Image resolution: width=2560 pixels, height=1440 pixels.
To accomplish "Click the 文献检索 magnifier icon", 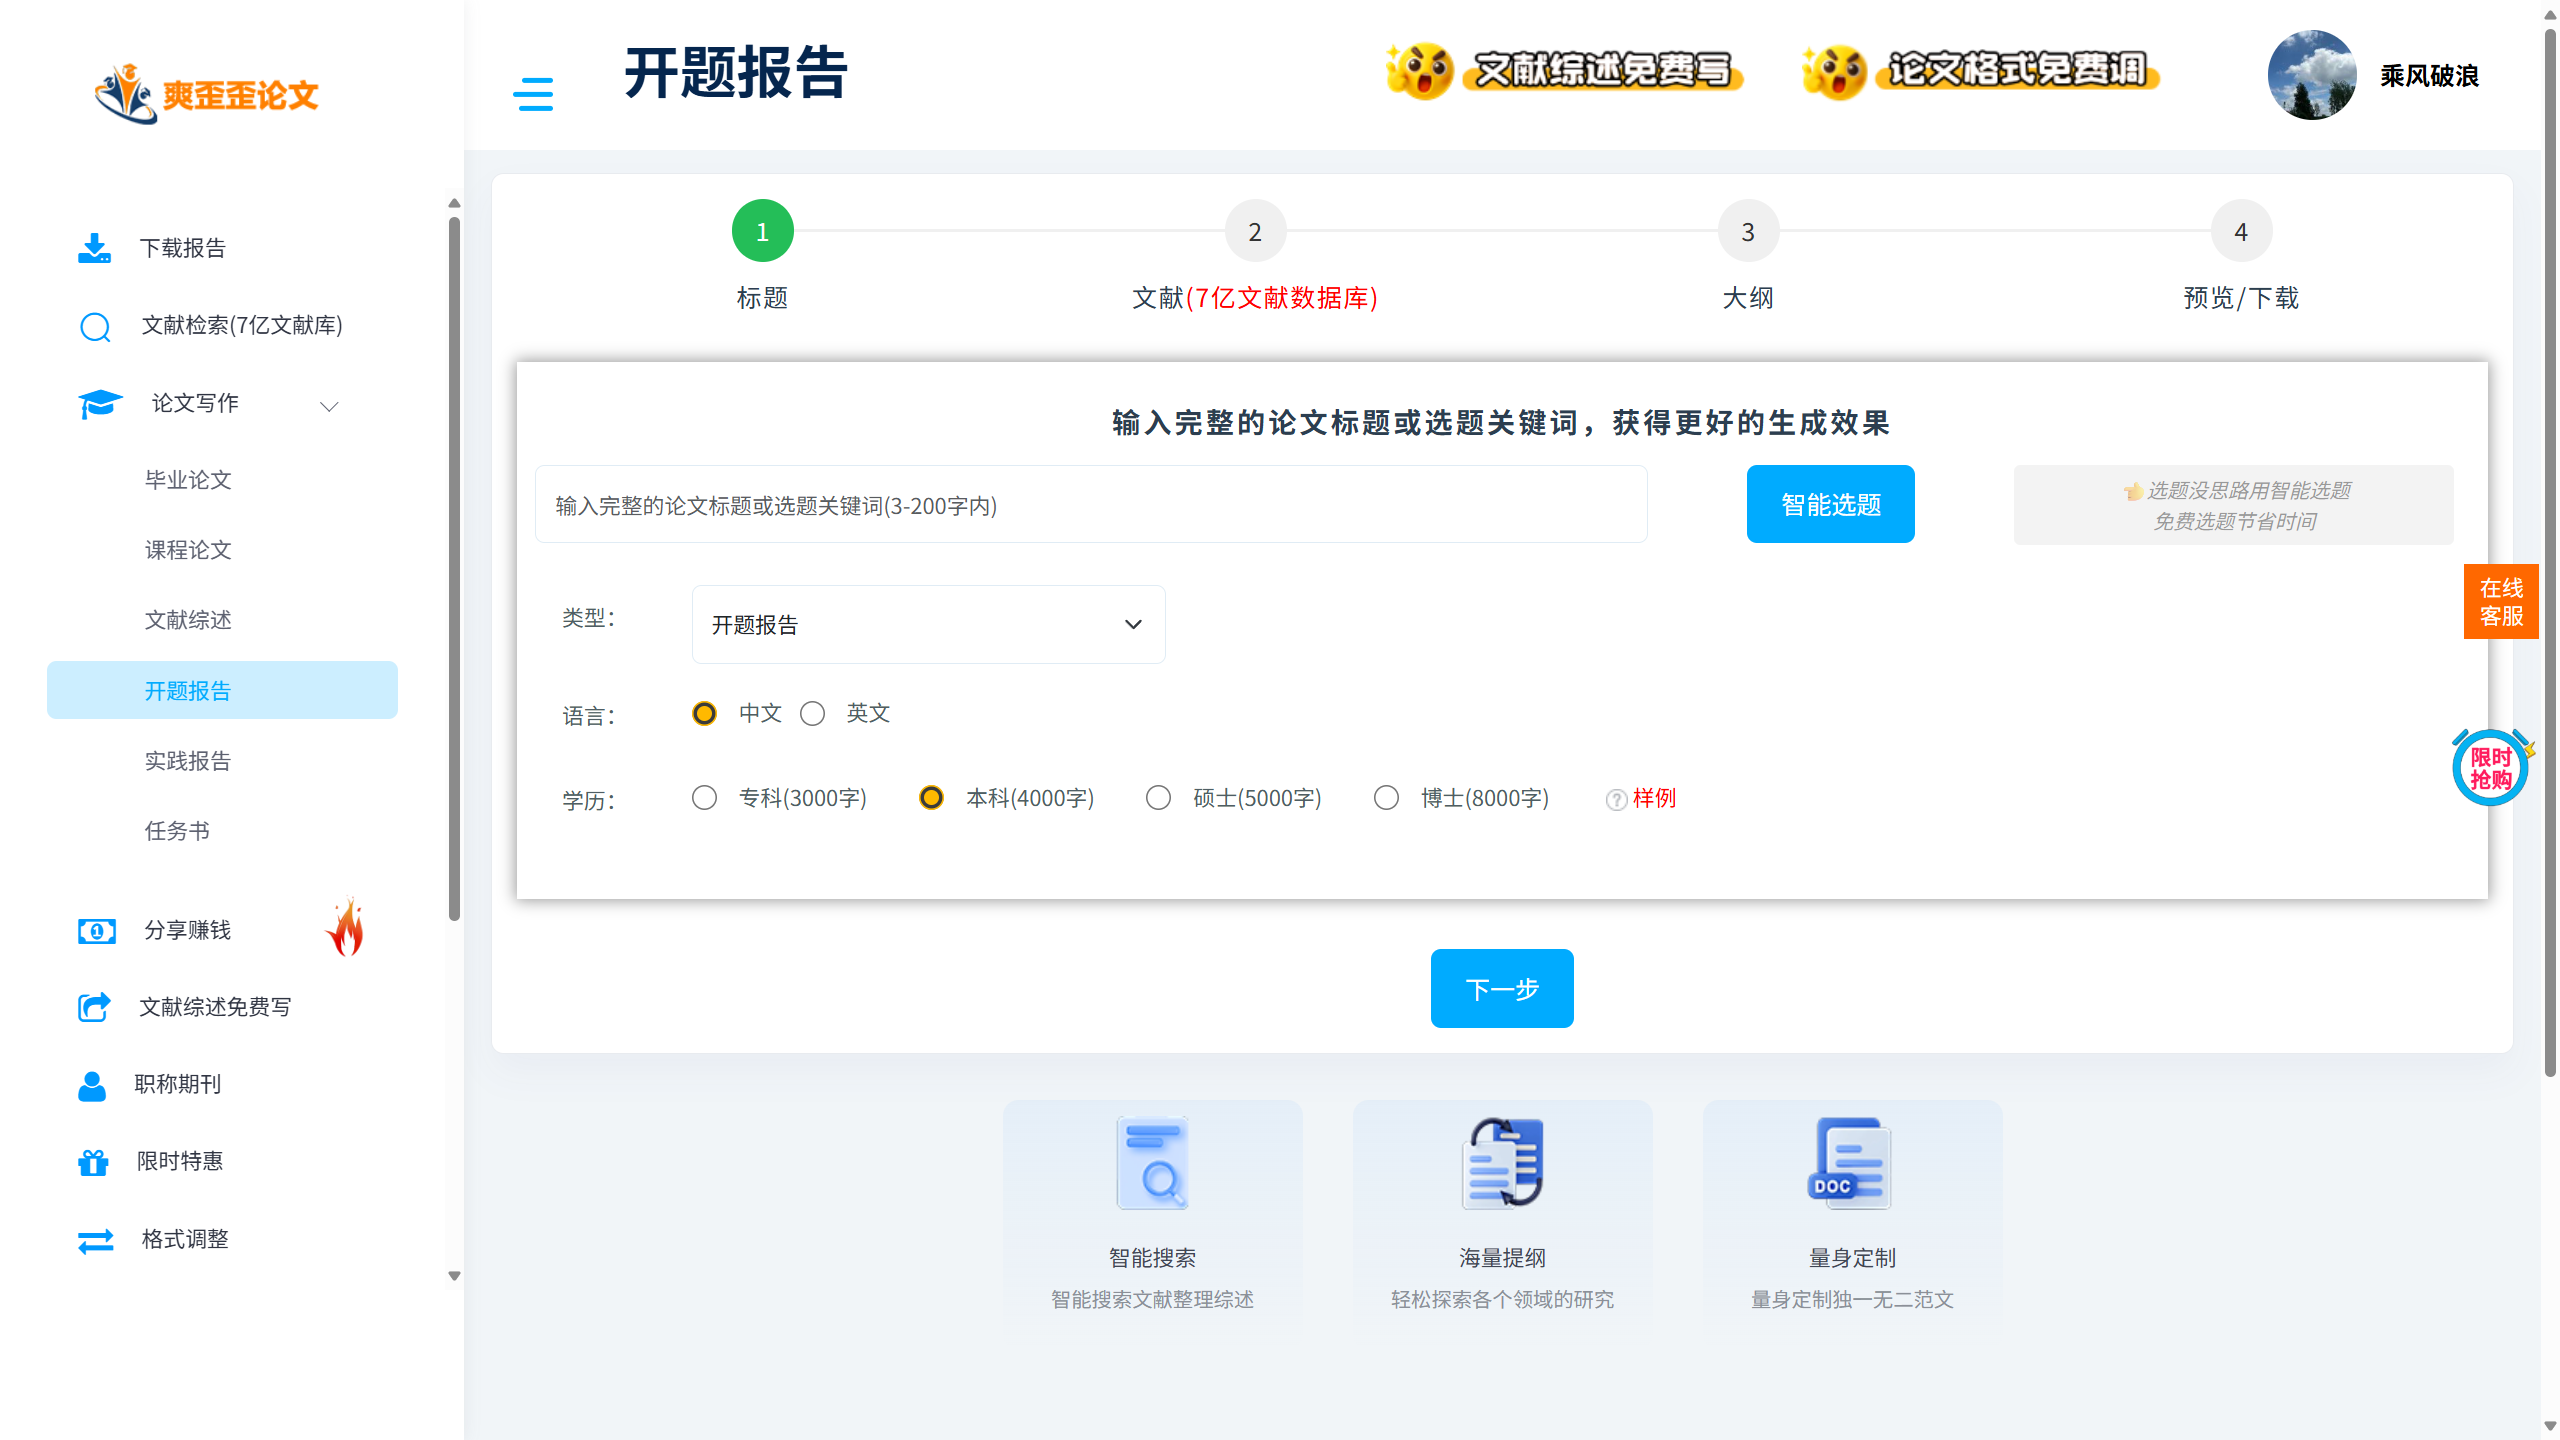I will (x=95, y=326).
